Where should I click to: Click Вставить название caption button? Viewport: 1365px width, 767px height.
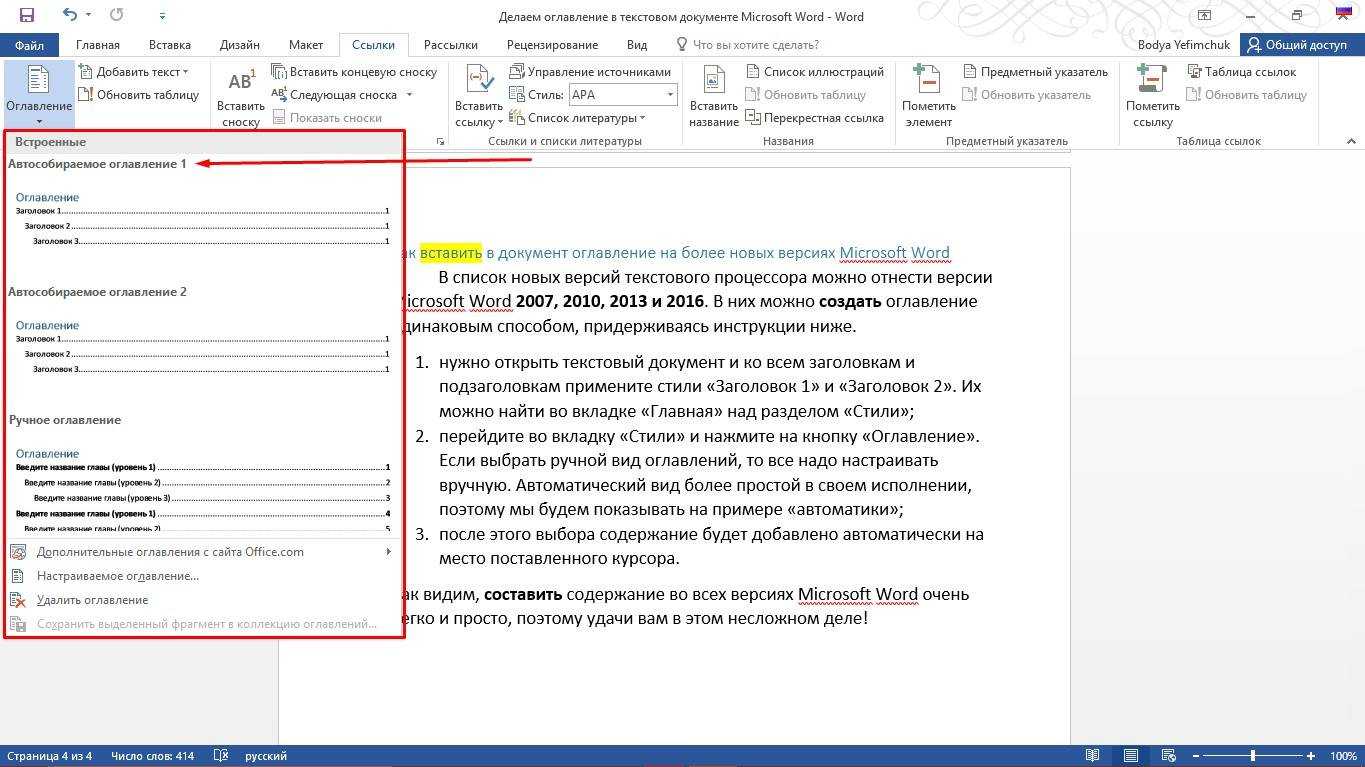[x=714, y=98]
